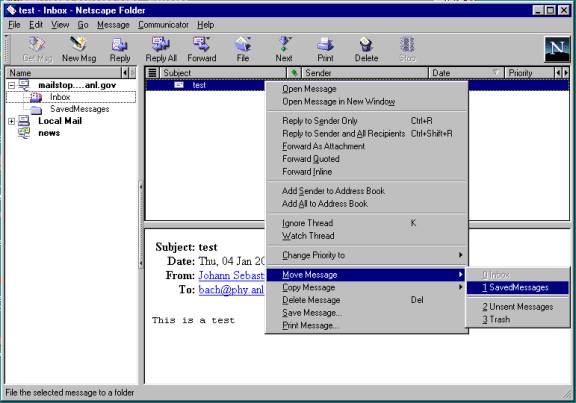
Task: Move message to 1 SavedMessages
Action: coord(518,287)
